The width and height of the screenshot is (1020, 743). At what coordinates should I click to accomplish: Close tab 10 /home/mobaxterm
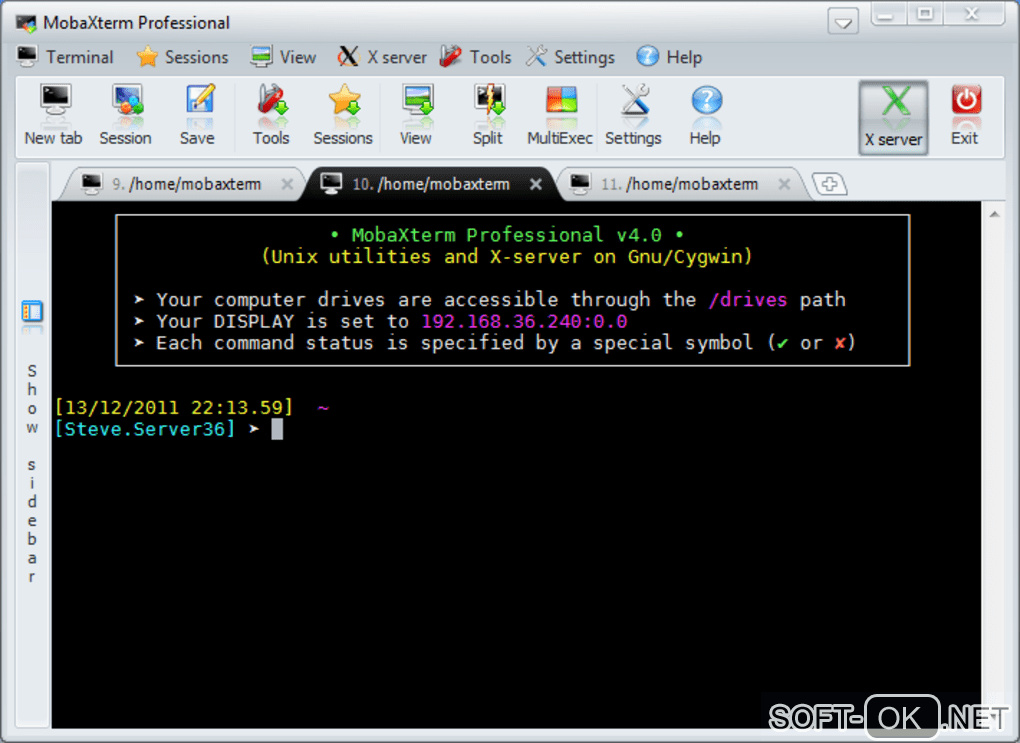coord(535,185)
